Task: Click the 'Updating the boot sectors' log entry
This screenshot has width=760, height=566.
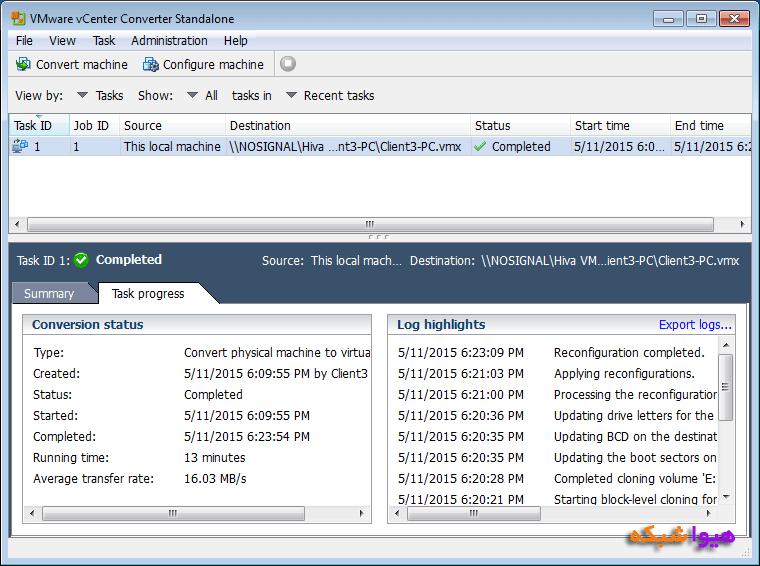Action: click(635, 457)
